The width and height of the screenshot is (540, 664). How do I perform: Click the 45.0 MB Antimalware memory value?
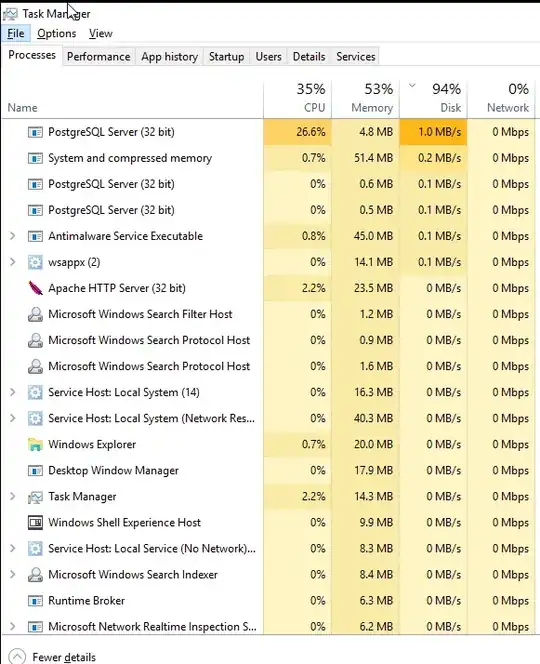[374, 236]
